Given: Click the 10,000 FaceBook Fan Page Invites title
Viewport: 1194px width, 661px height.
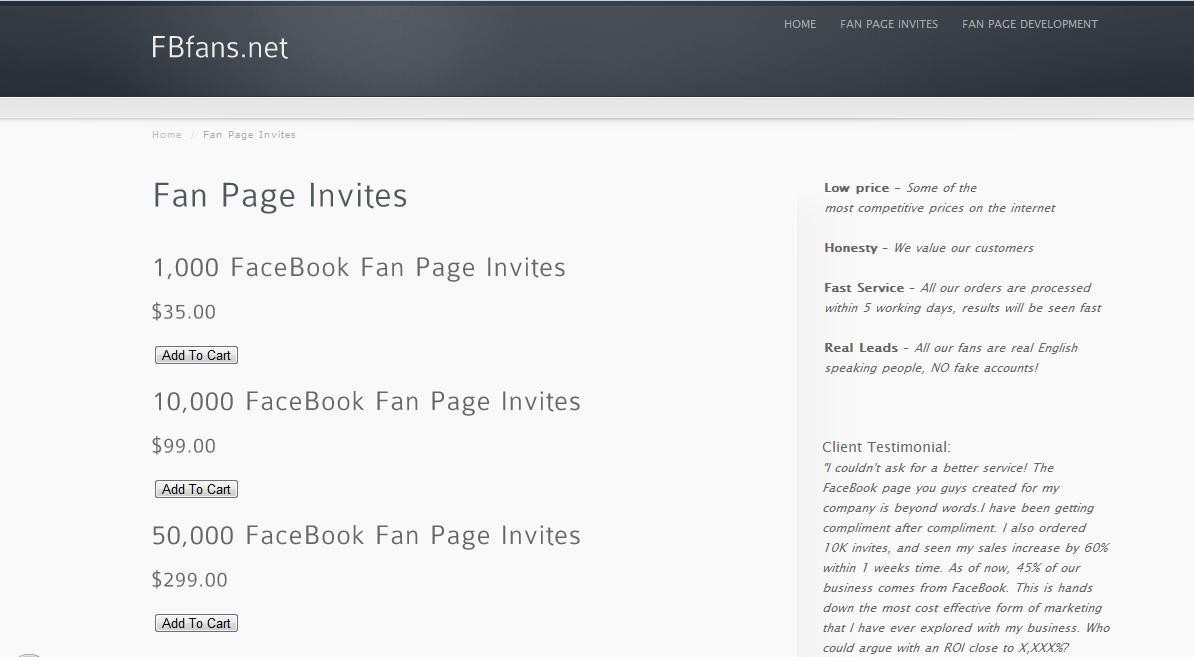Looking at the screenshot, I should [366, 402].
